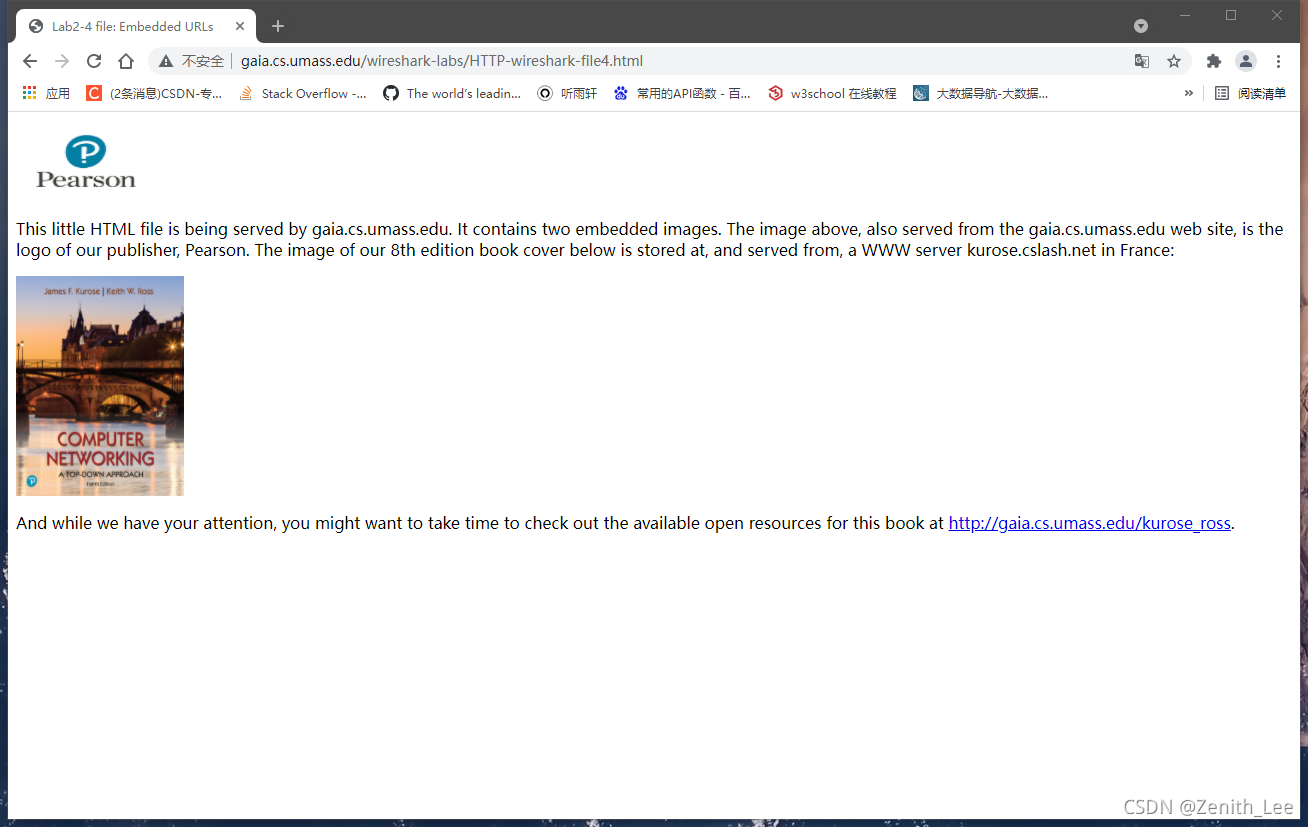Open the w3school 在线教程 bookmark
1308x827 pixels.
(x=832, y=93)
